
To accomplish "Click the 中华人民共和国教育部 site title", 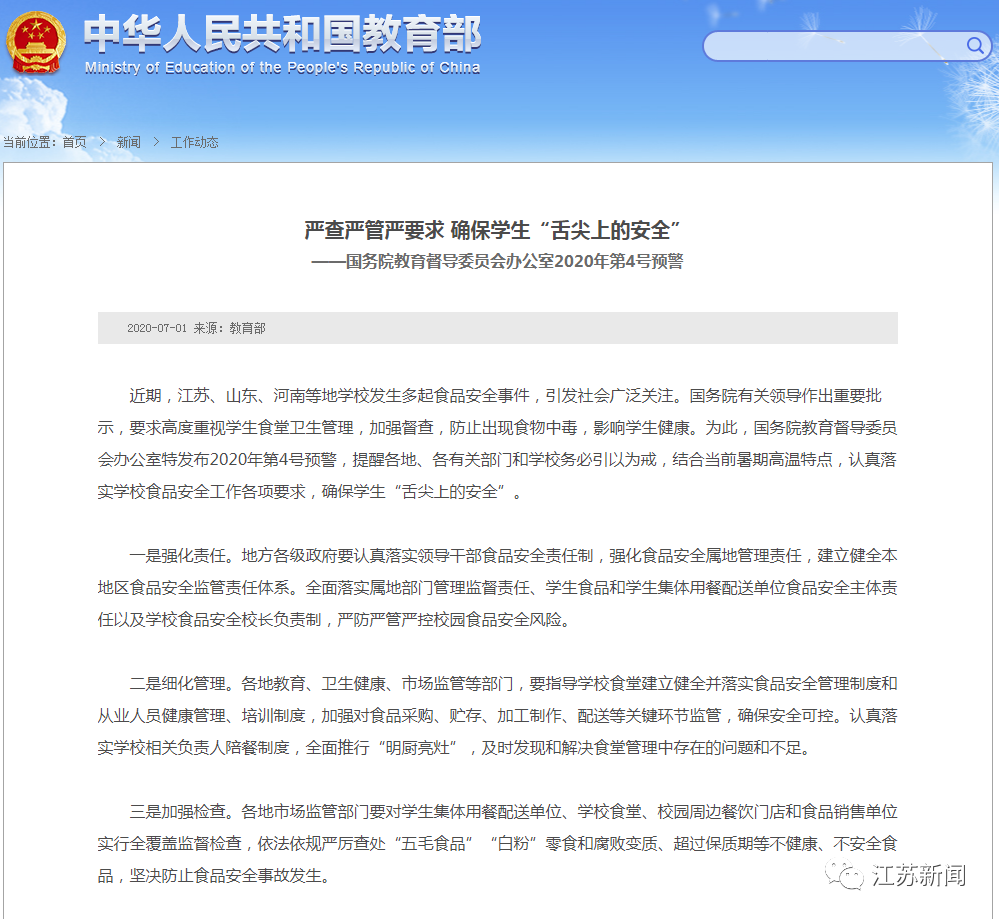I will click(282, 34).
